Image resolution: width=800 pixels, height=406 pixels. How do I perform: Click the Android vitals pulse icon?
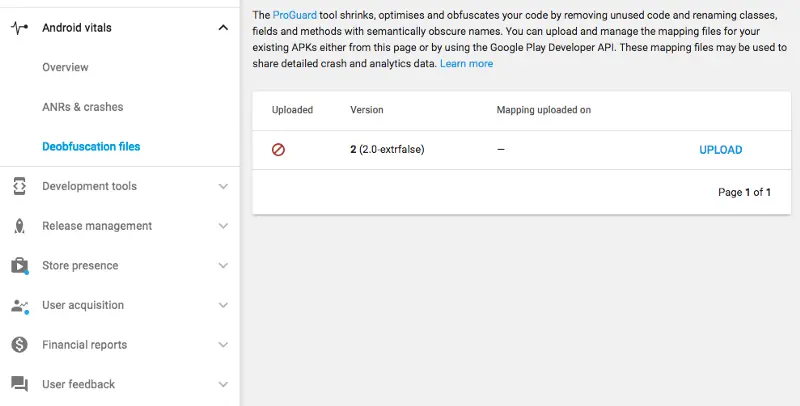[19, 28]
